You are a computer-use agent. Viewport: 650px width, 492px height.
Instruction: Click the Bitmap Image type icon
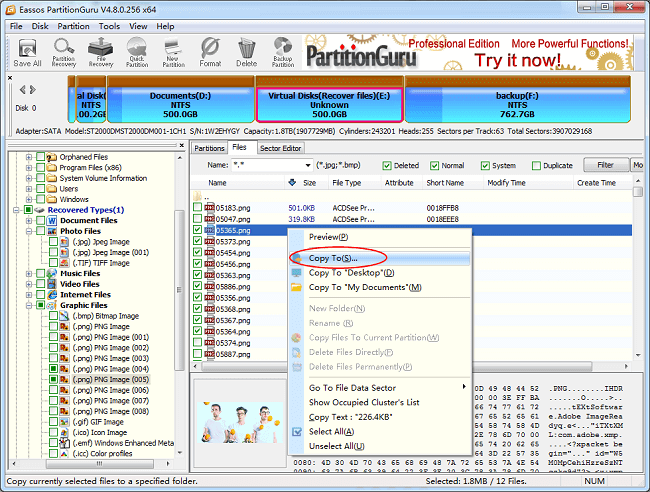(x=64, y=316)
